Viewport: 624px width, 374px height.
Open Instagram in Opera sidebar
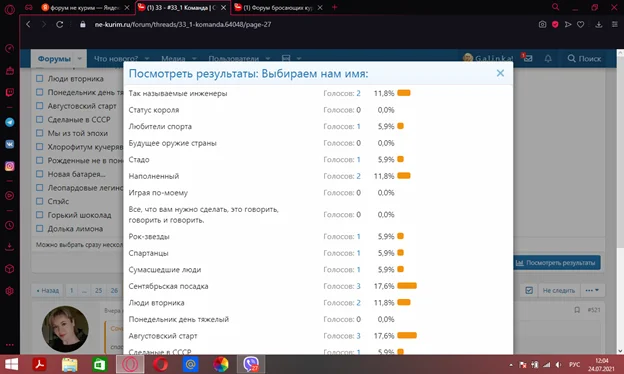click(x=10, y=166)
